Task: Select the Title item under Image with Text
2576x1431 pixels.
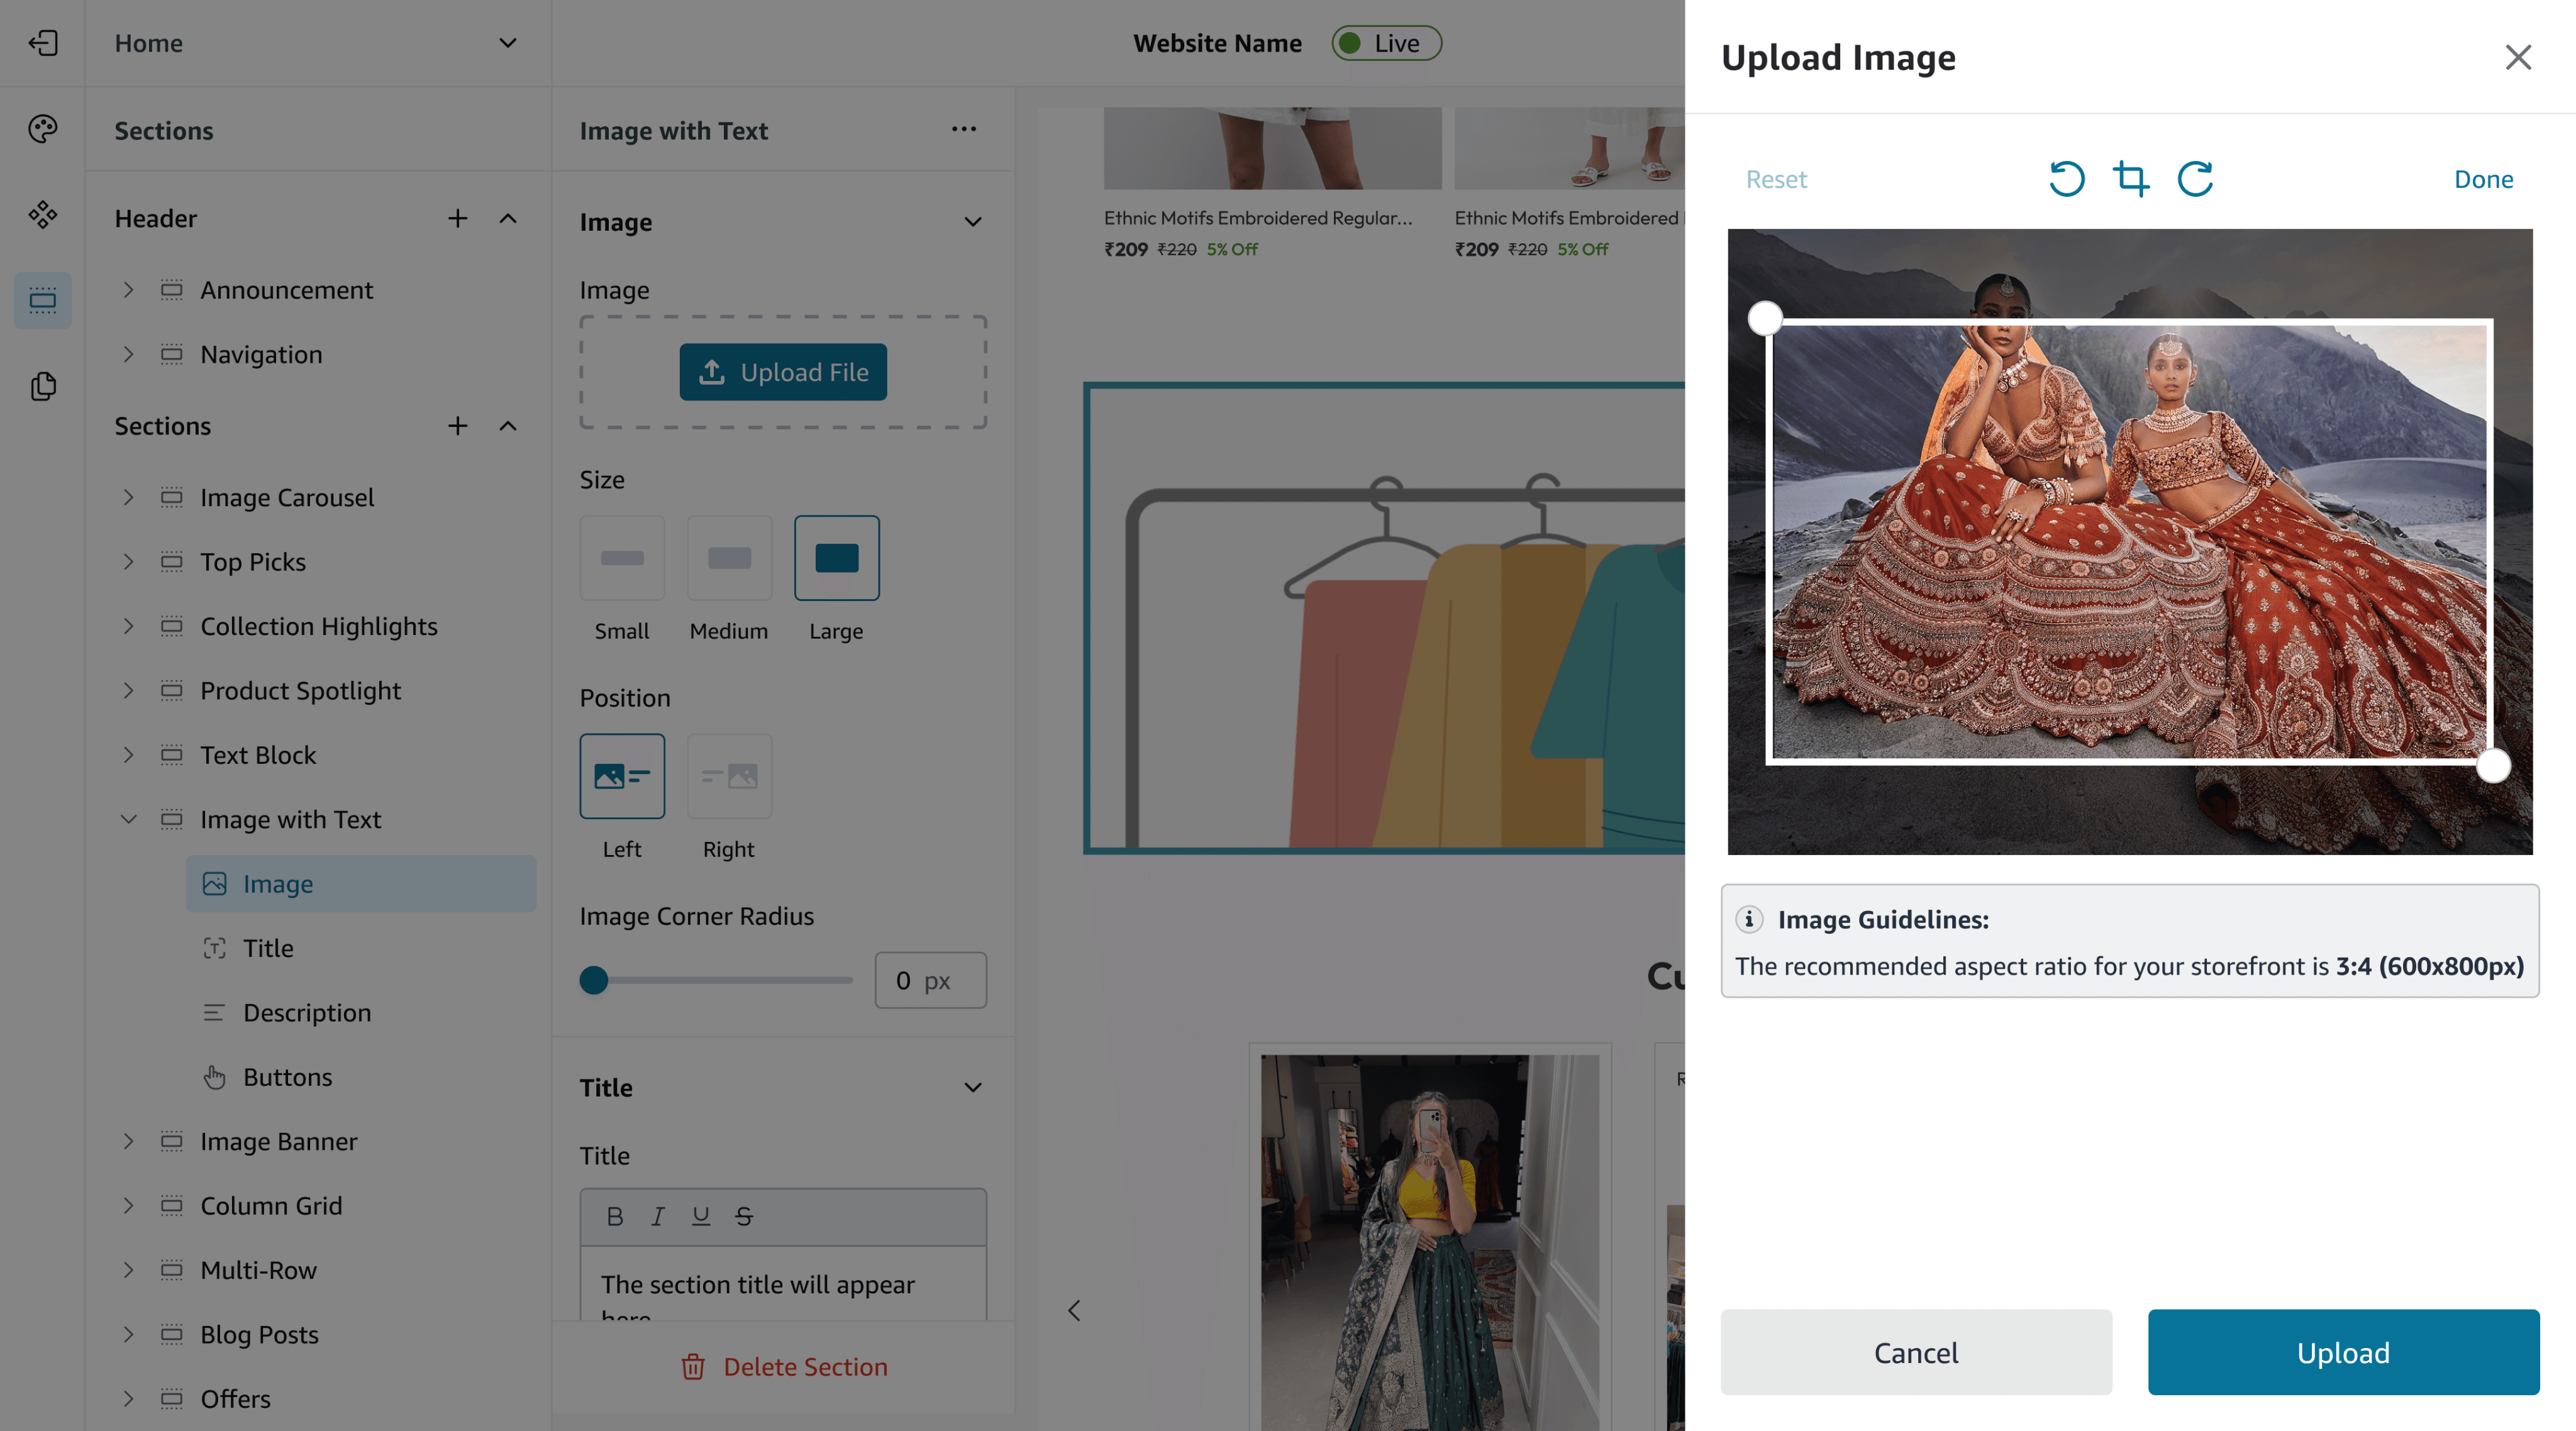Action: click(x=268, y=948)
